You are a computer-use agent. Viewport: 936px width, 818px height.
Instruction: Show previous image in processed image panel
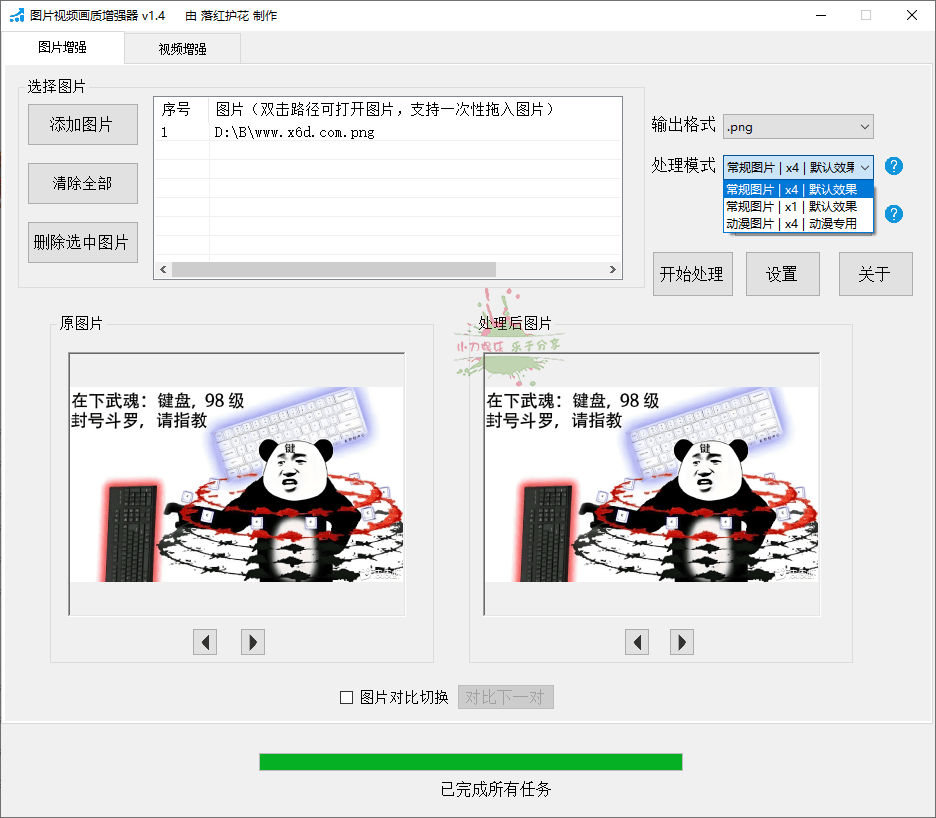636,642
